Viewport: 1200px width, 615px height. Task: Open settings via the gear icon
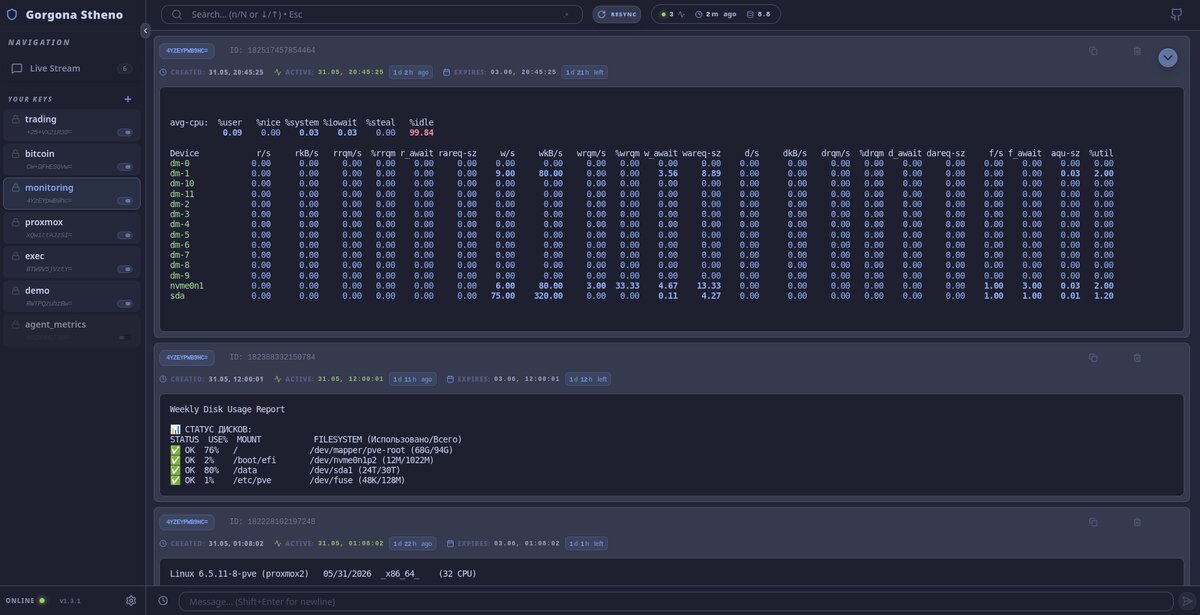pyautogui.click(x=131, y=601)
